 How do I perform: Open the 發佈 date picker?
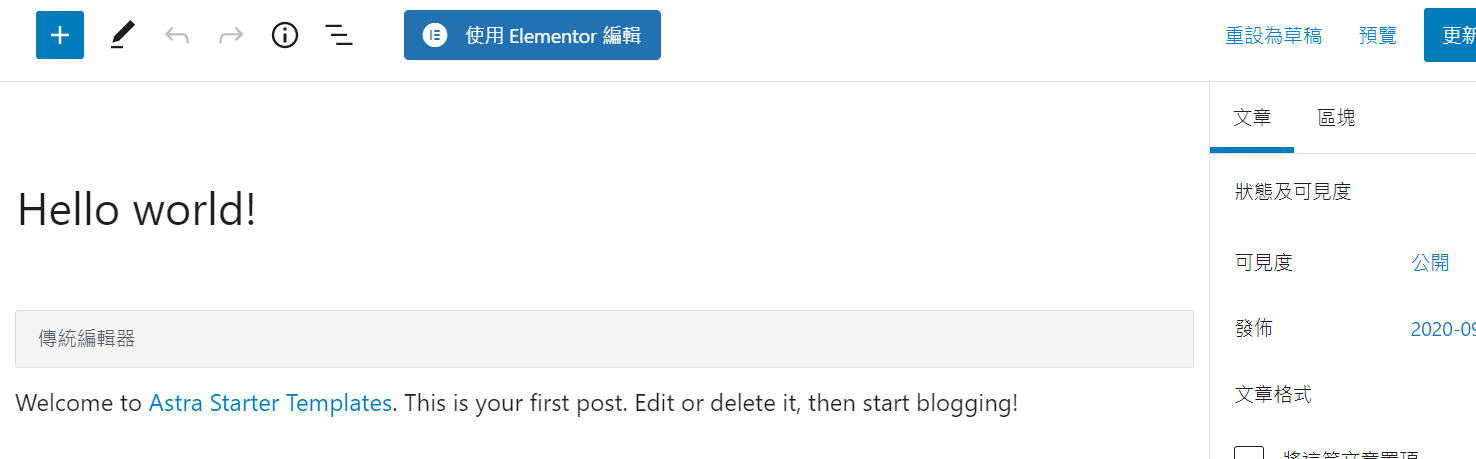point(1443,329)
